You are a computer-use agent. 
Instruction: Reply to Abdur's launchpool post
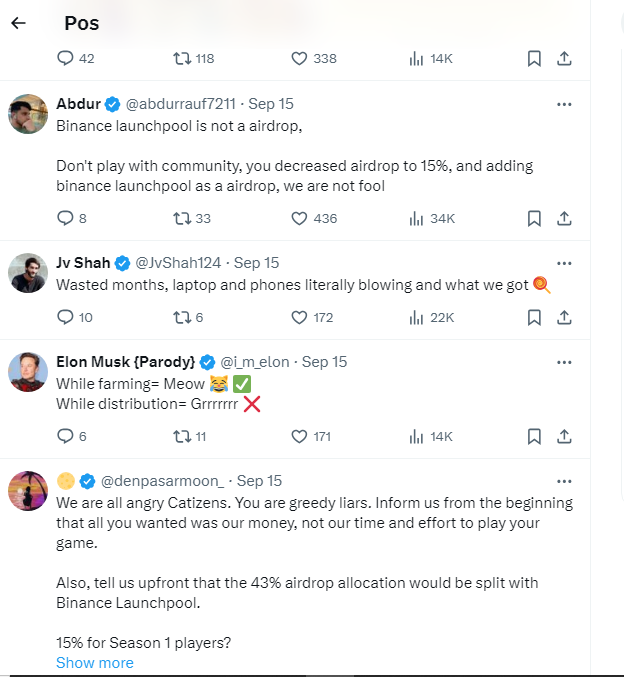coord(66,218)
